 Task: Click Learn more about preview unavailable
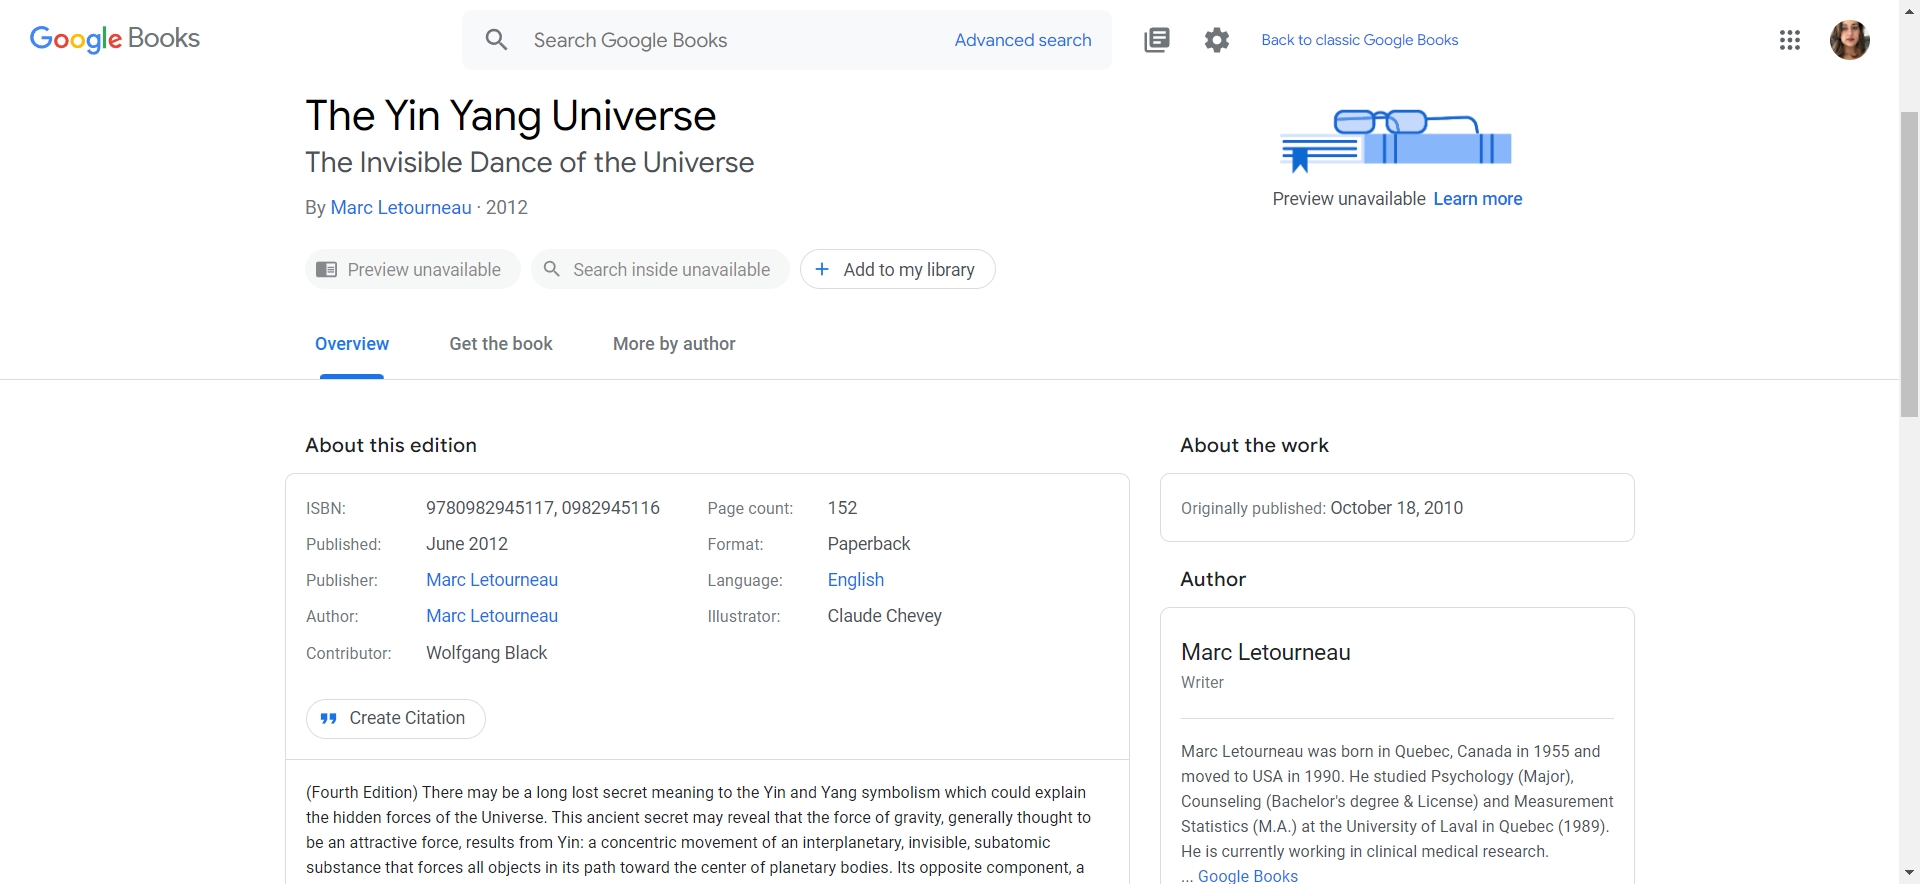tap(1477, 199)
